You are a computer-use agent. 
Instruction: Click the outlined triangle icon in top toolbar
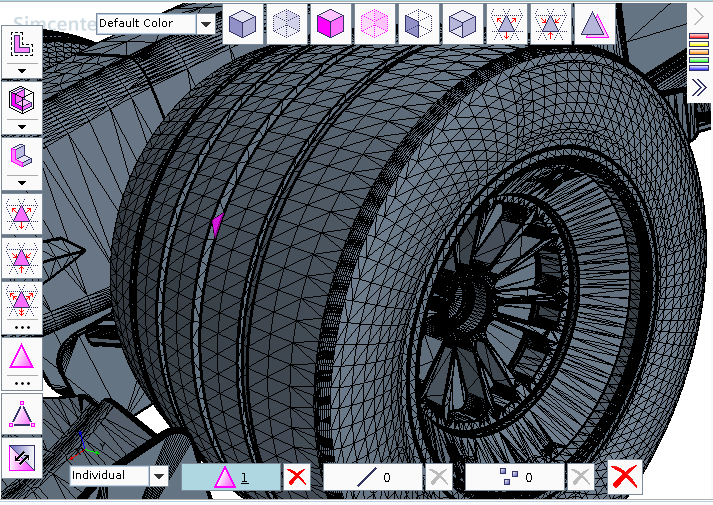click(595, 24)
